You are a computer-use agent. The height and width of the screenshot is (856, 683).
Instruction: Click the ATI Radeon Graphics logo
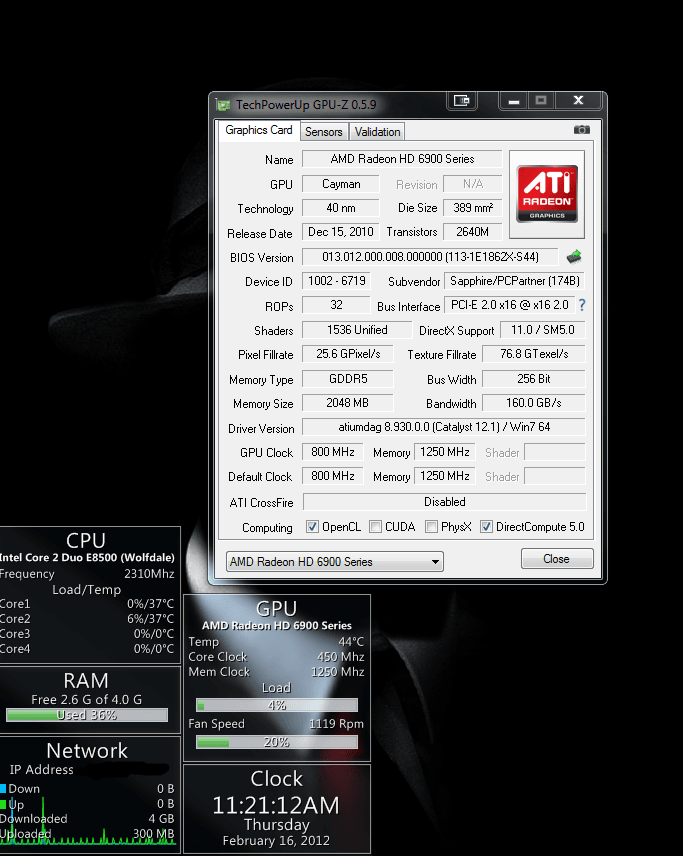(x=547, y=194)
